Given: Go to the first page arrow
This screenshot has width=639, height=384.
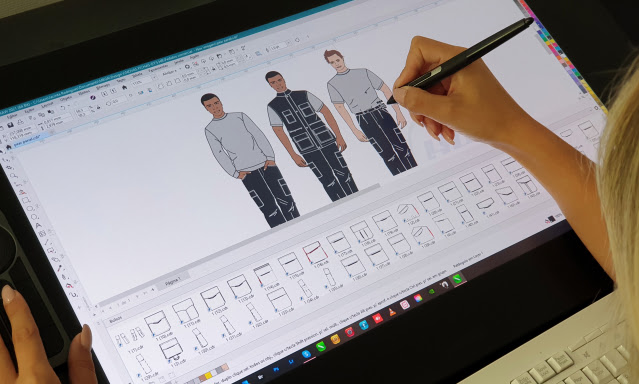Looking at the screenshot, I should [x=103, y=310].
